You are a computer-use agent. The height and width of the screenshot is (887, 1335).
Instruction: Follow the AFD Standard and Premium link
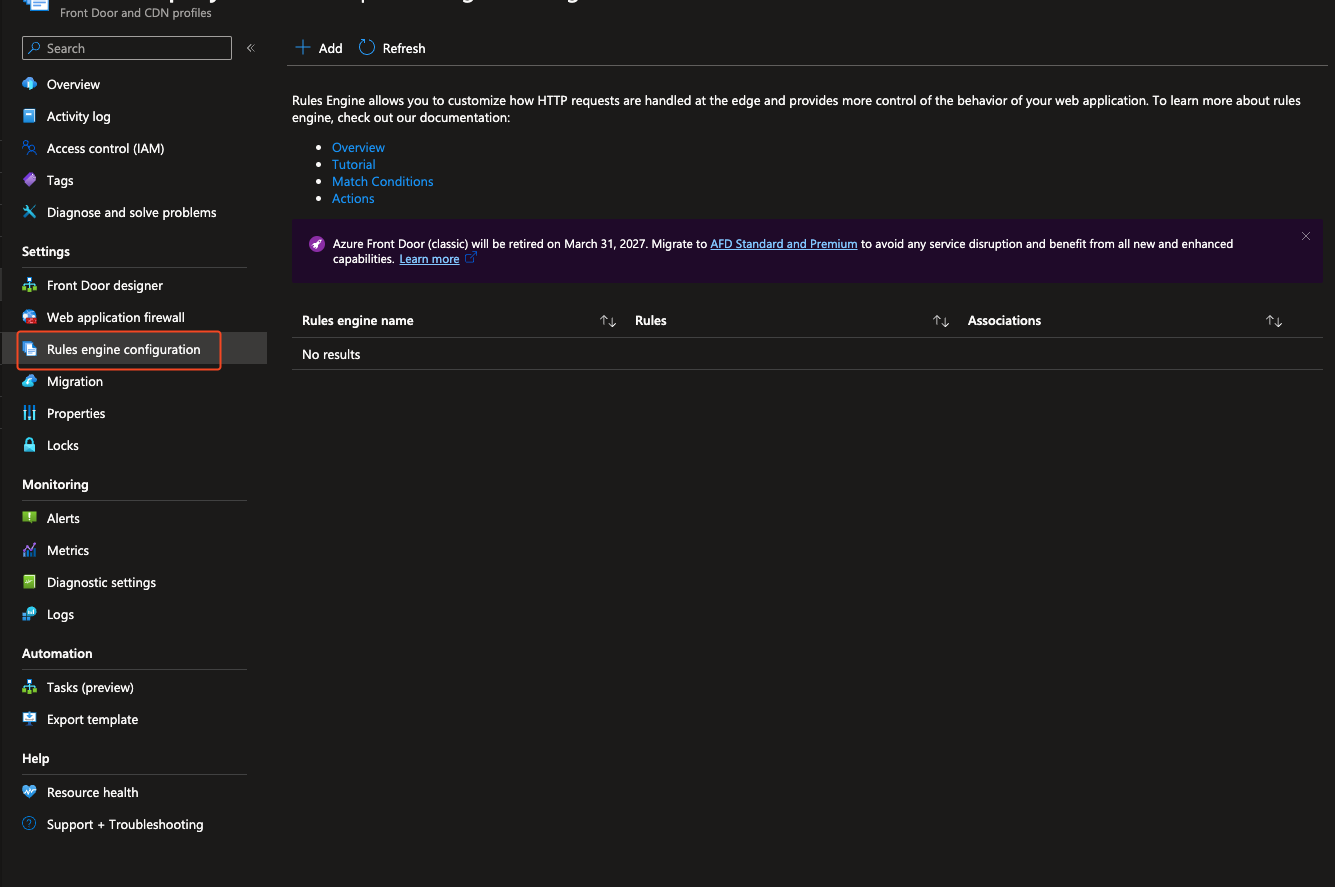click(784, 243)
